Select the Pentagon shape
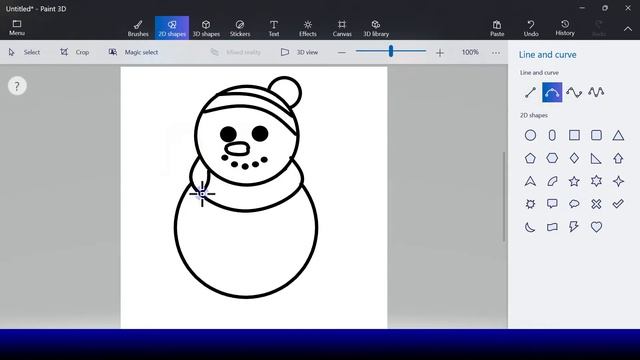This screenshot has height=360, width=640. coord(530,158)
